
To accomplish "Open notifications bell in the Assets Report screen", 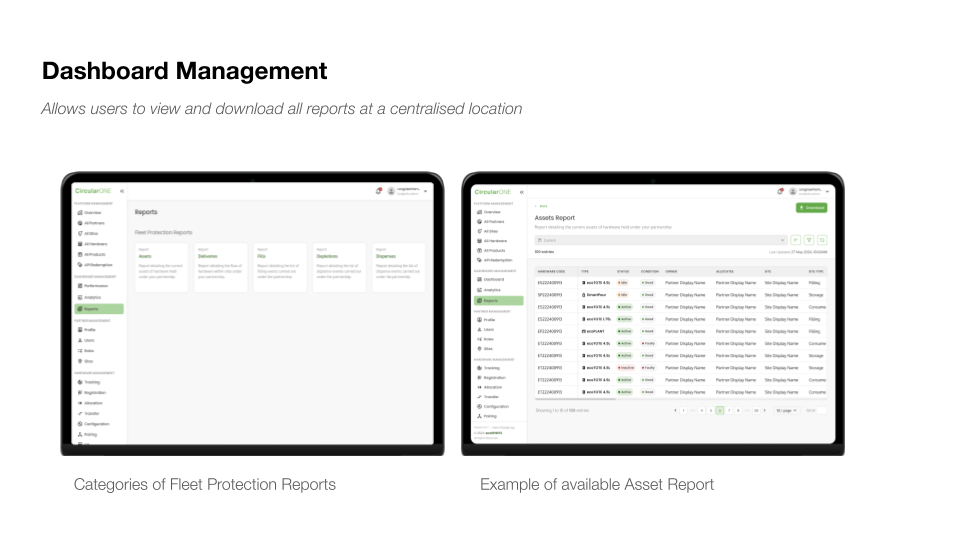I will 780,192.
